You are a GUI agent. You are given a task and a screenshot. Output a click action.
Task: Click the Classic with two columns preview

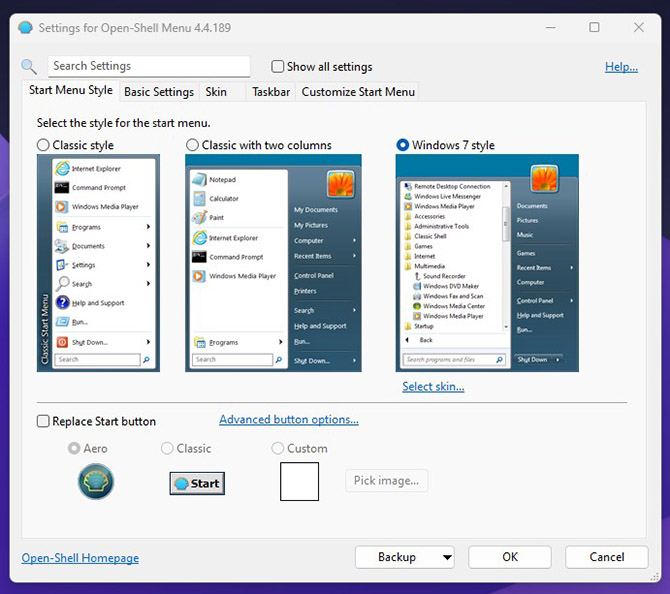click(273, 263)
